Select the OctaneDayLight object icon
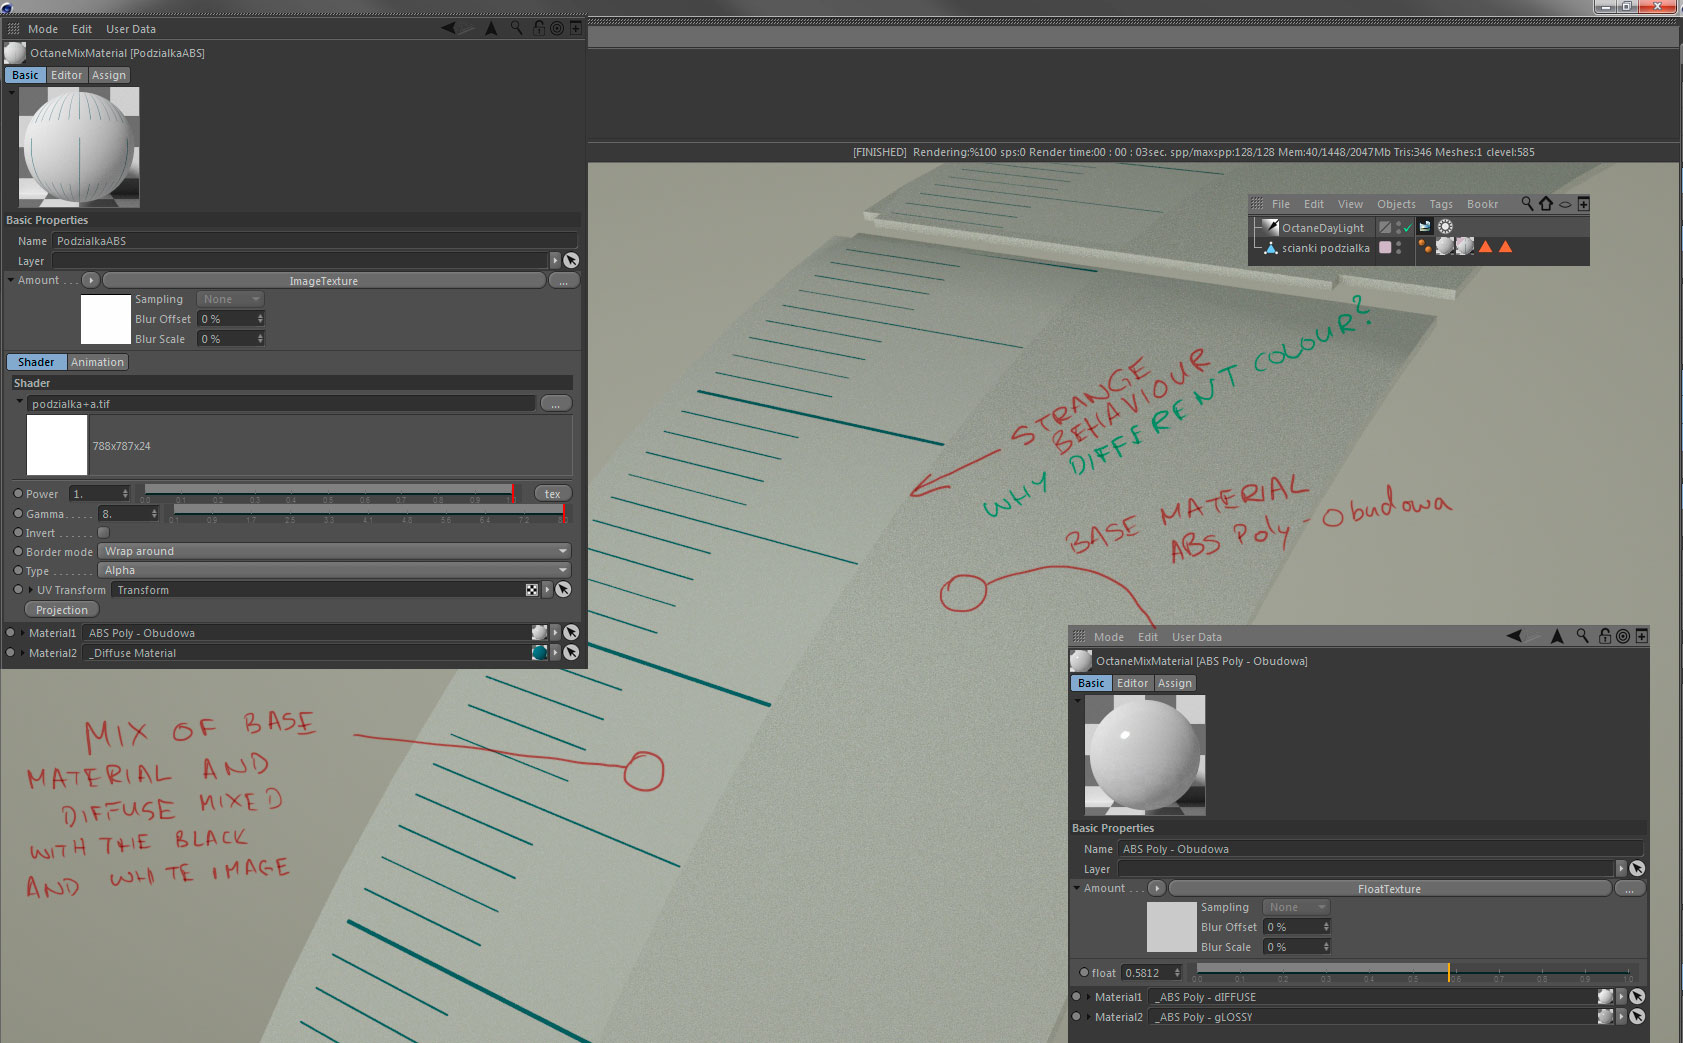Image resolution: width=1683 pixels, height=1043 pixels. point(1271,227)
